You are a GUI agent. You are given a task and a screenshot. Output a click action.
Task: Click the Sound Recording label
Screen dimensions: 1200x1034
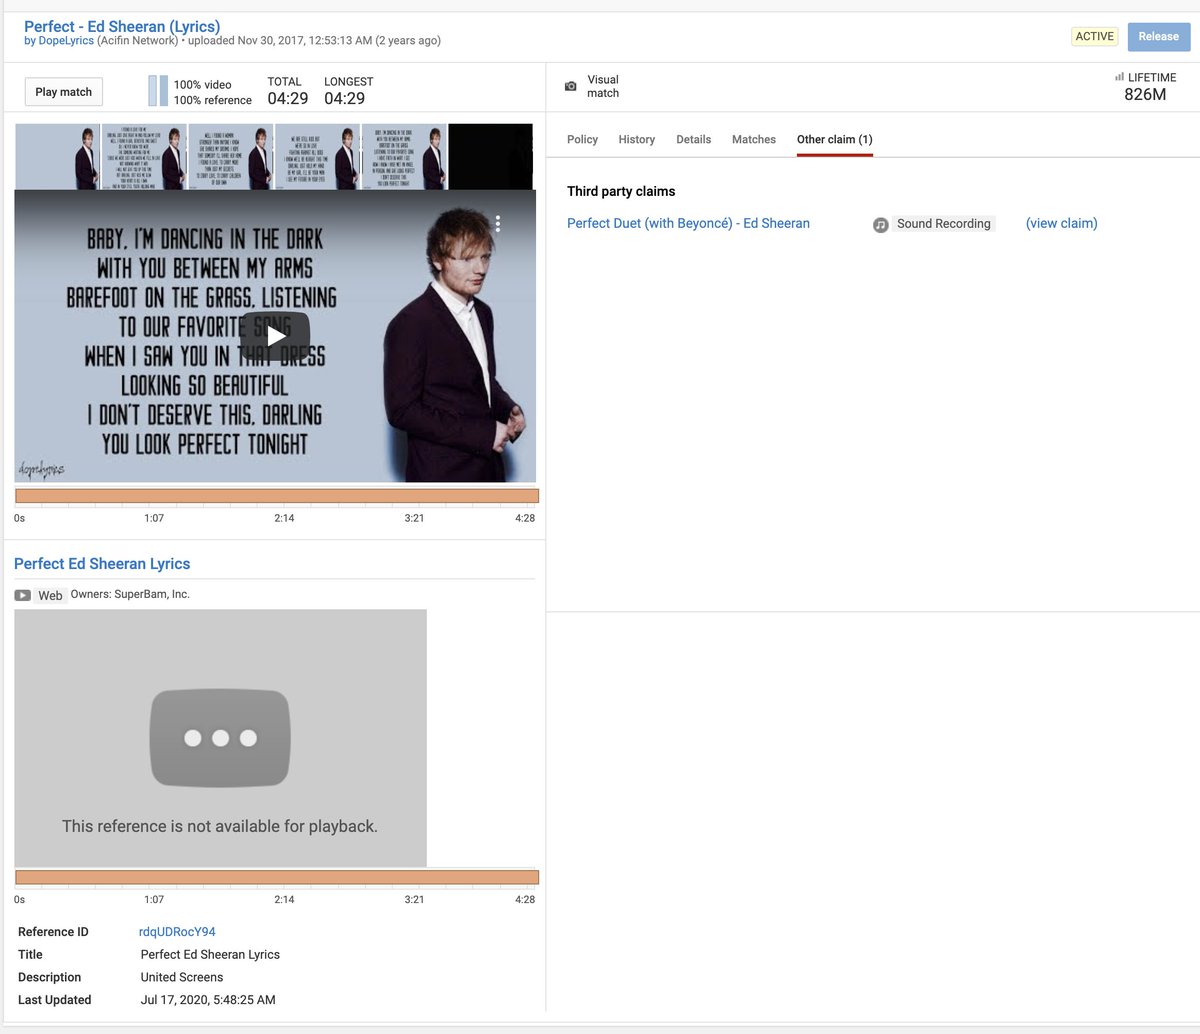coord(943,224)
